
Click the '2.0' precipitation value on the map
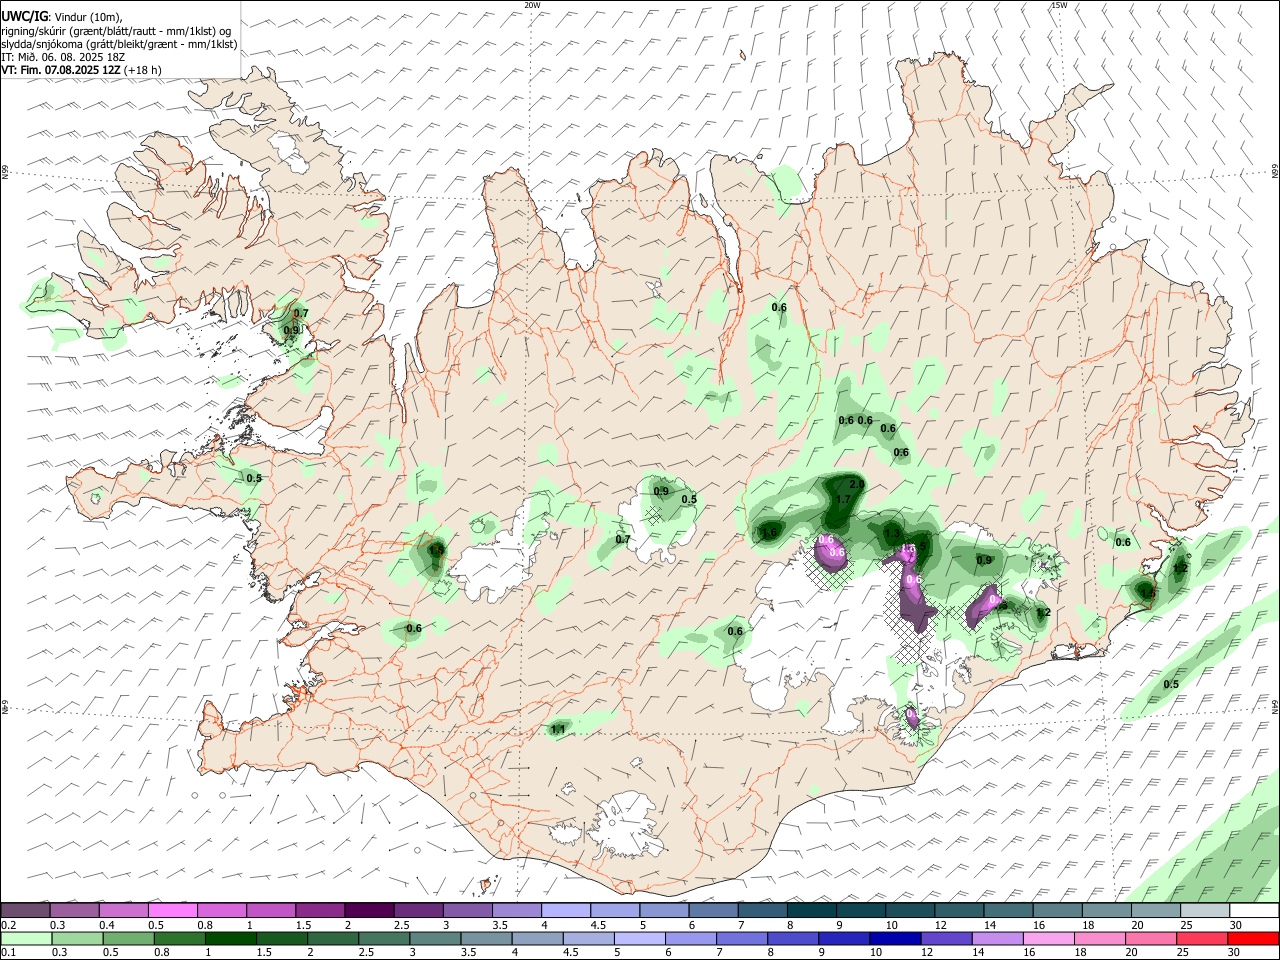856,485
